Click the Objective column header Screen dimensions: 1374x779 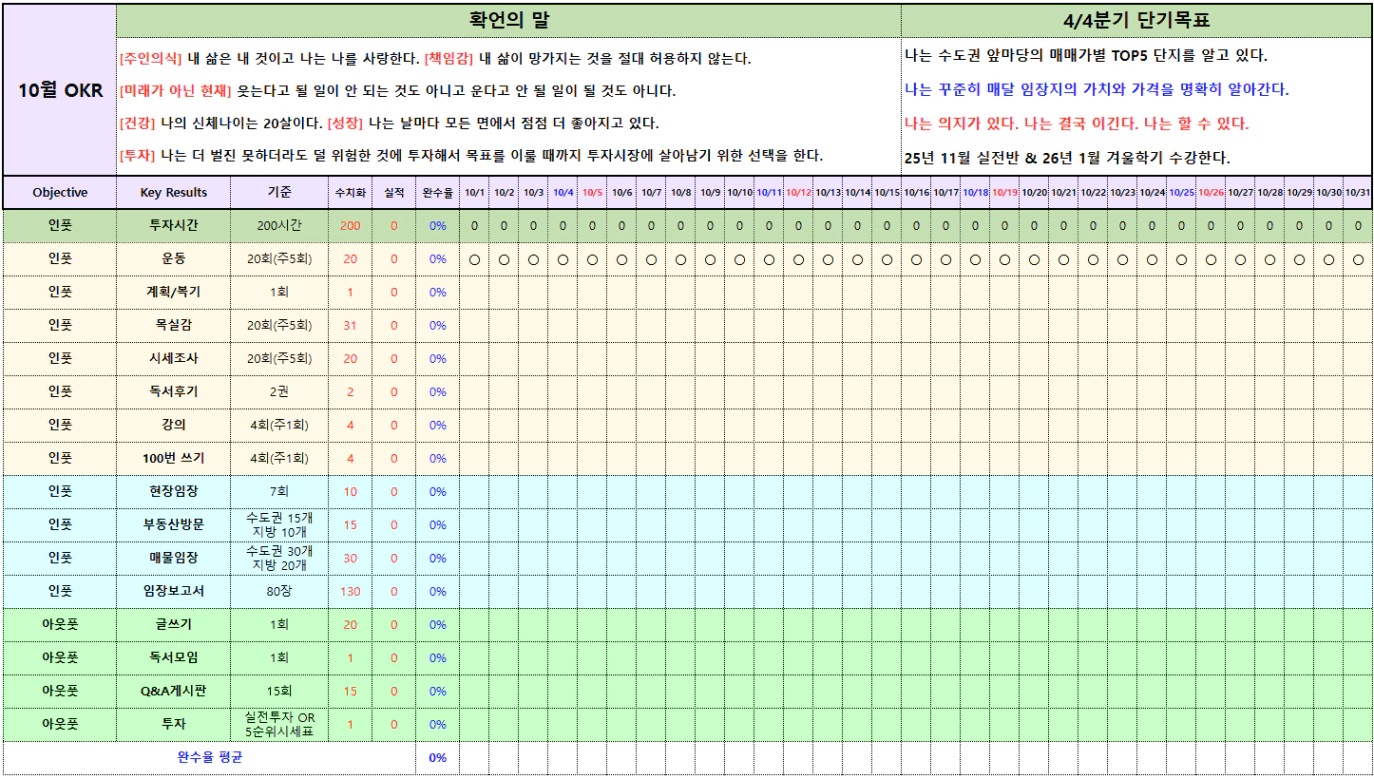(x=60, y=193)
